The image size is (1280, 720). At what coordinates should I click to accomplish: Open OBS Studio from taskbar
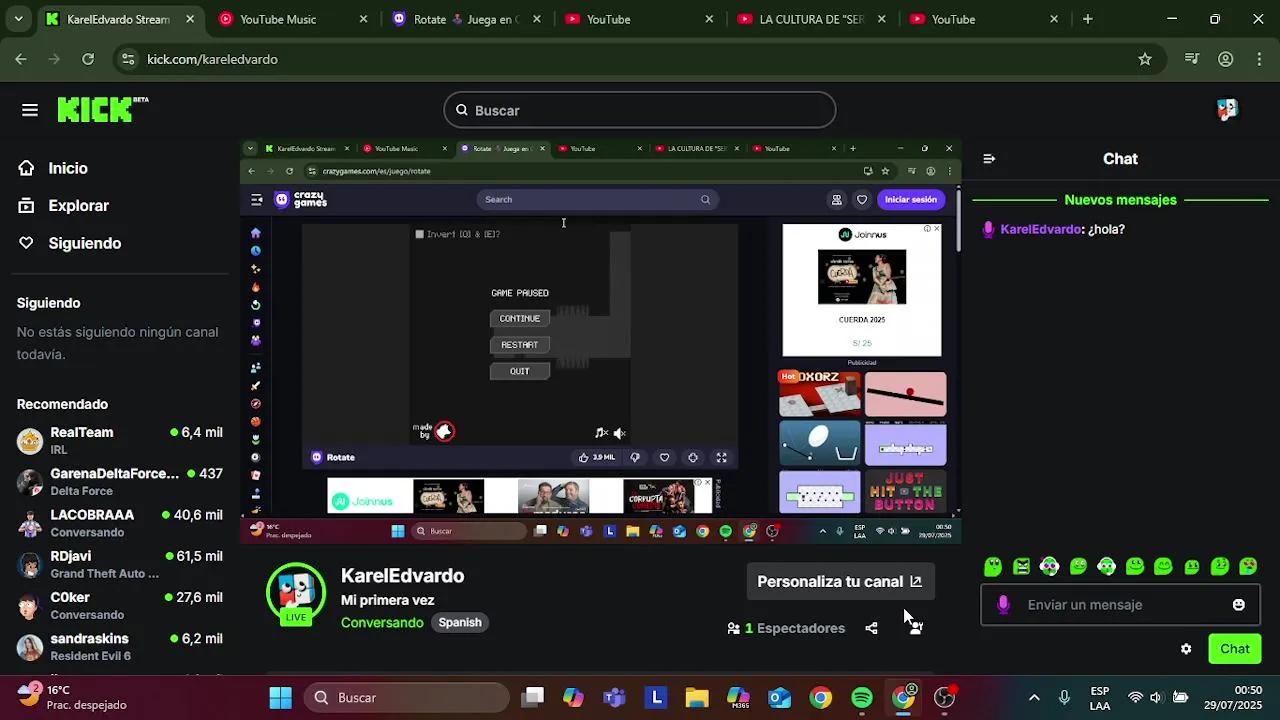944,697
